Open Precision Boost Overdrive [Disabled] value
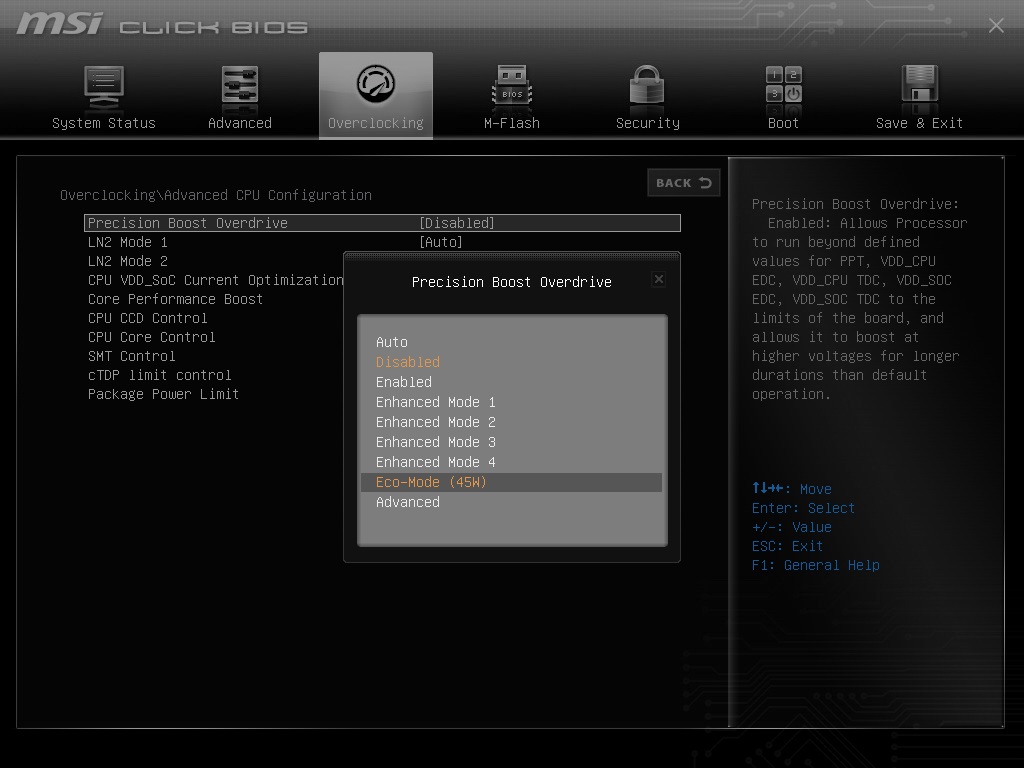 click(x=456, y=223)
